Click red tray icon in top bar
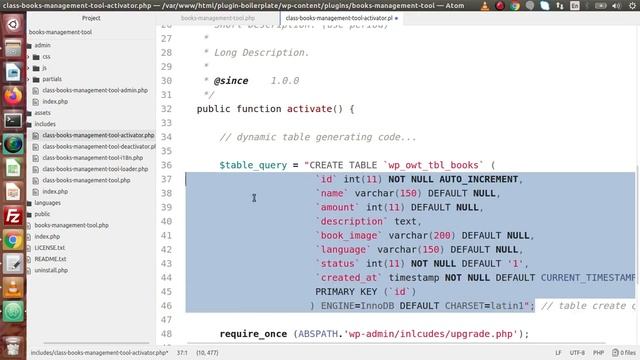 500,6
